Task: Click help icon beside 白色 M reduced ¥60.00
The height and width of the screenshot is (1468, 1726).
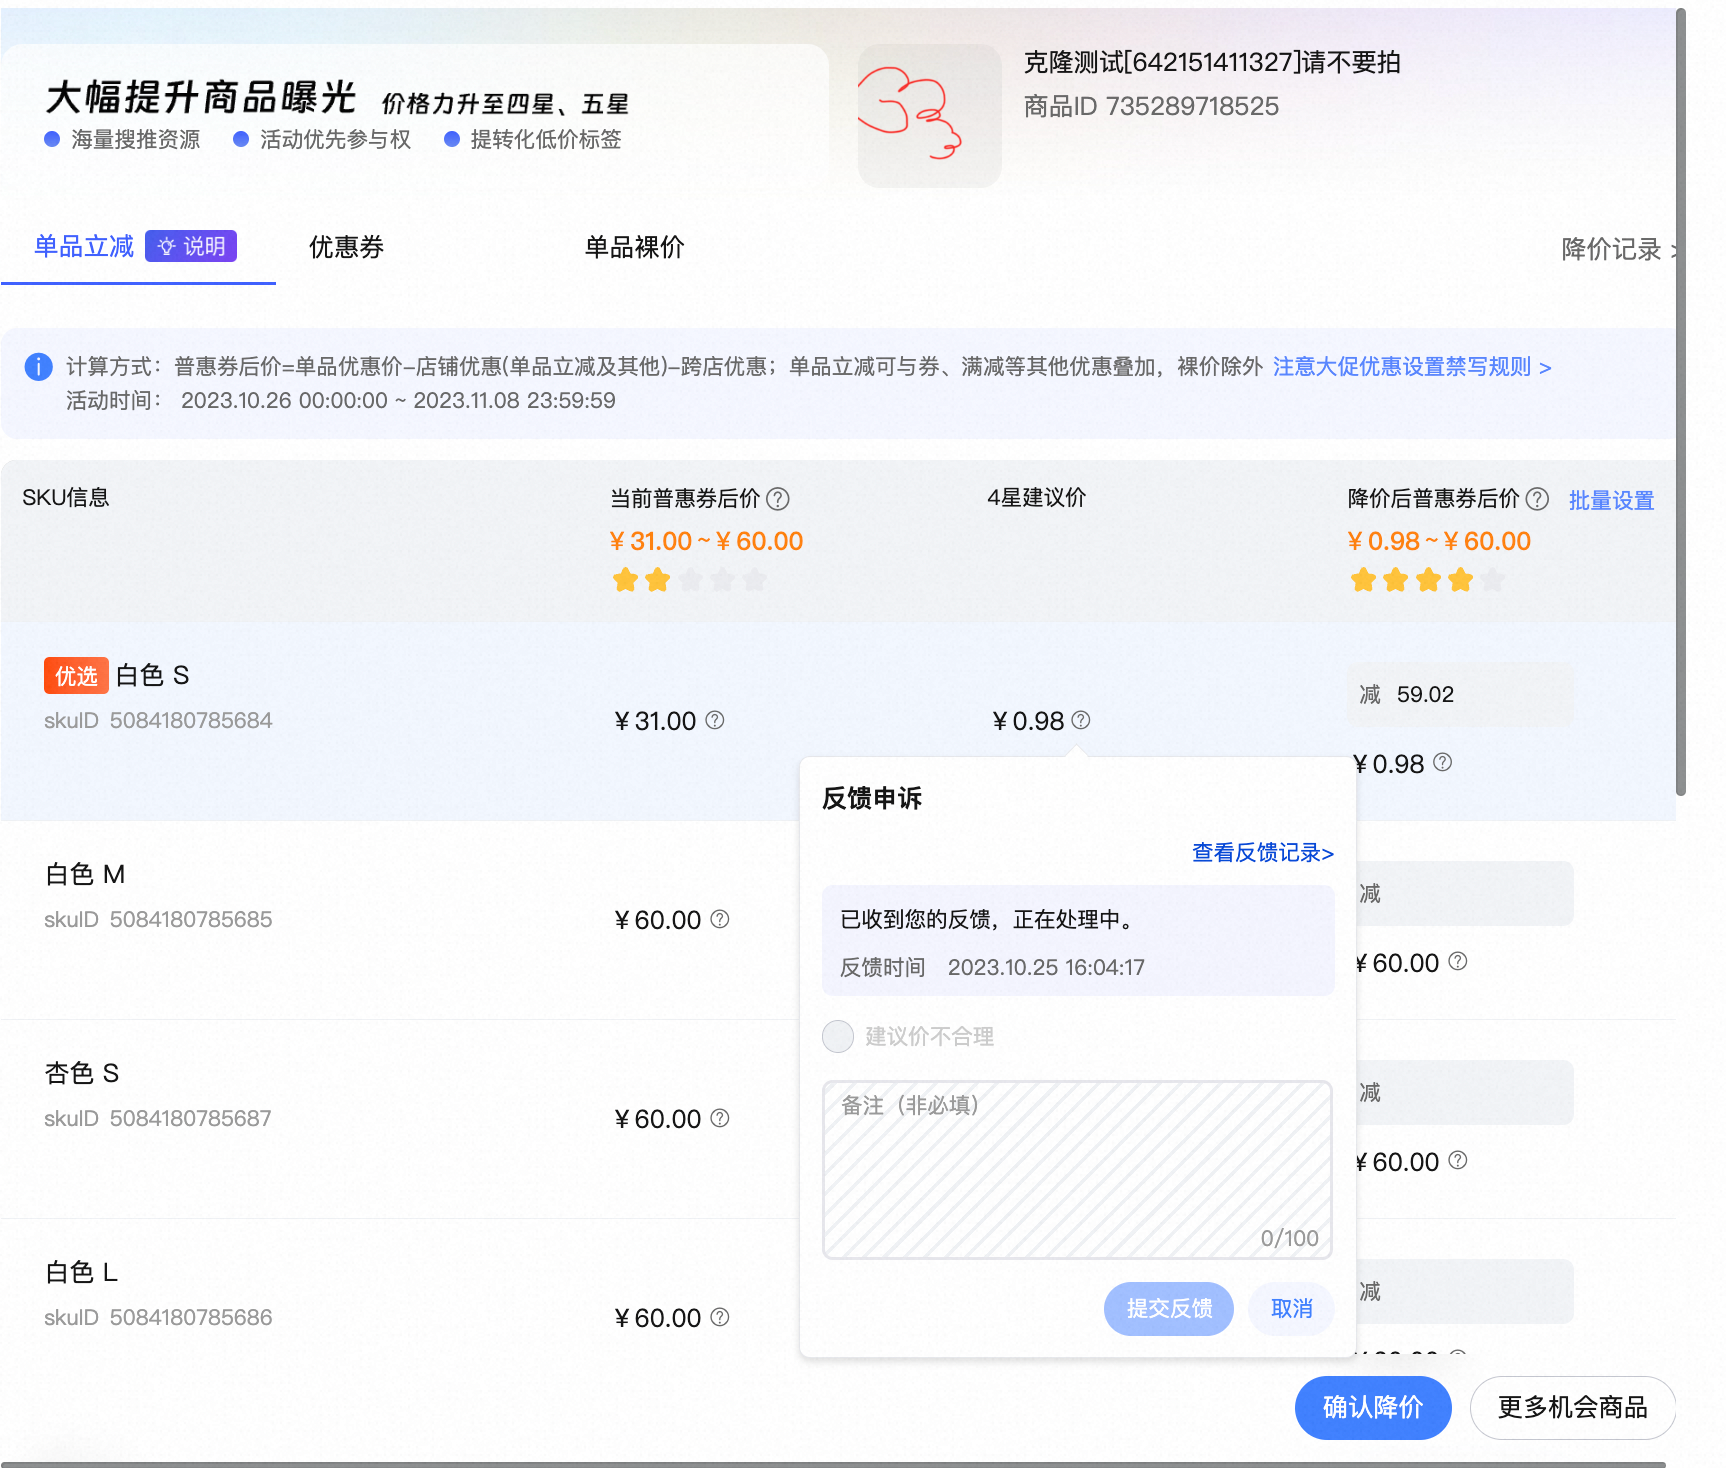Action: click(1458, 961)
